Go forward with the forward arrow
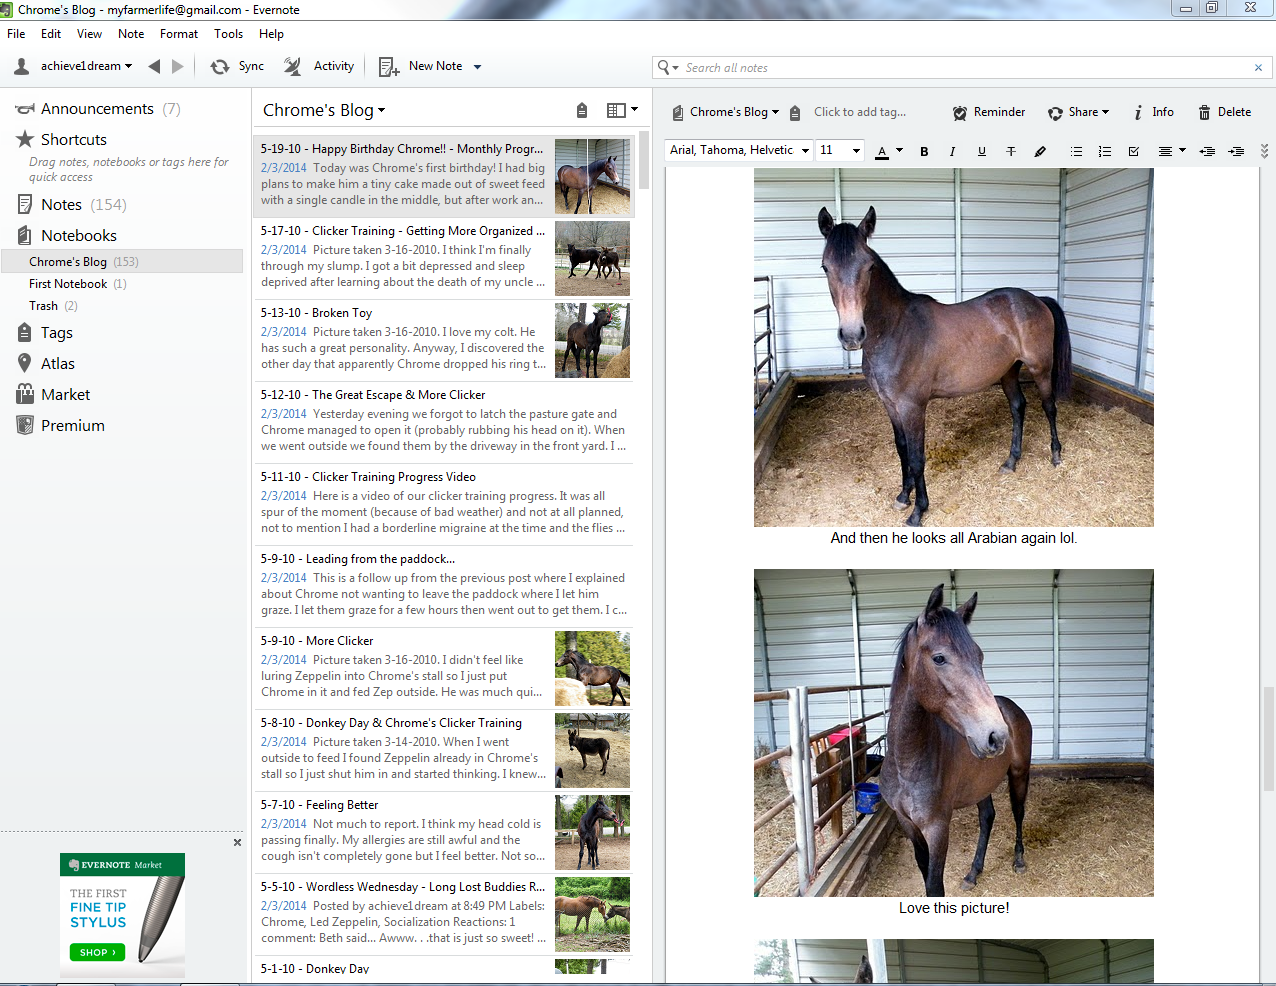Screen dimensions: 1276x986 click(x=178, y=66)
